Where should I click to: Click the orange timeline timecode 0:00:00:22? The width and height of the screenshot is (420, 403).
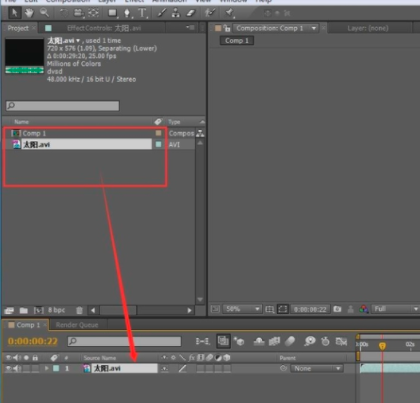pyautogui.click(x=33, y=341)
